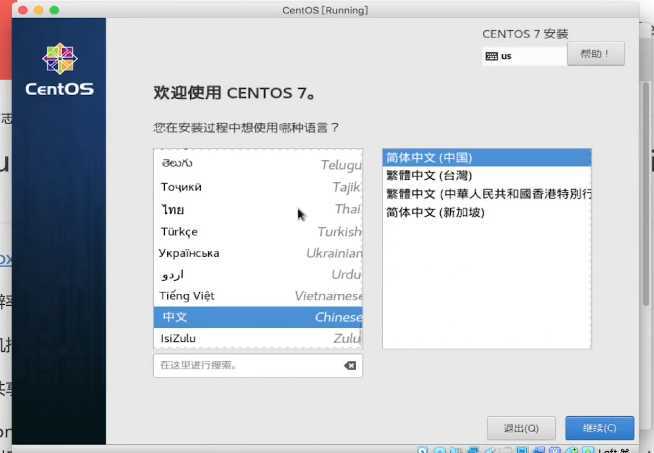Select Urdu language row
Viewport: 654px width, 453px height.
tap(258, 274)
